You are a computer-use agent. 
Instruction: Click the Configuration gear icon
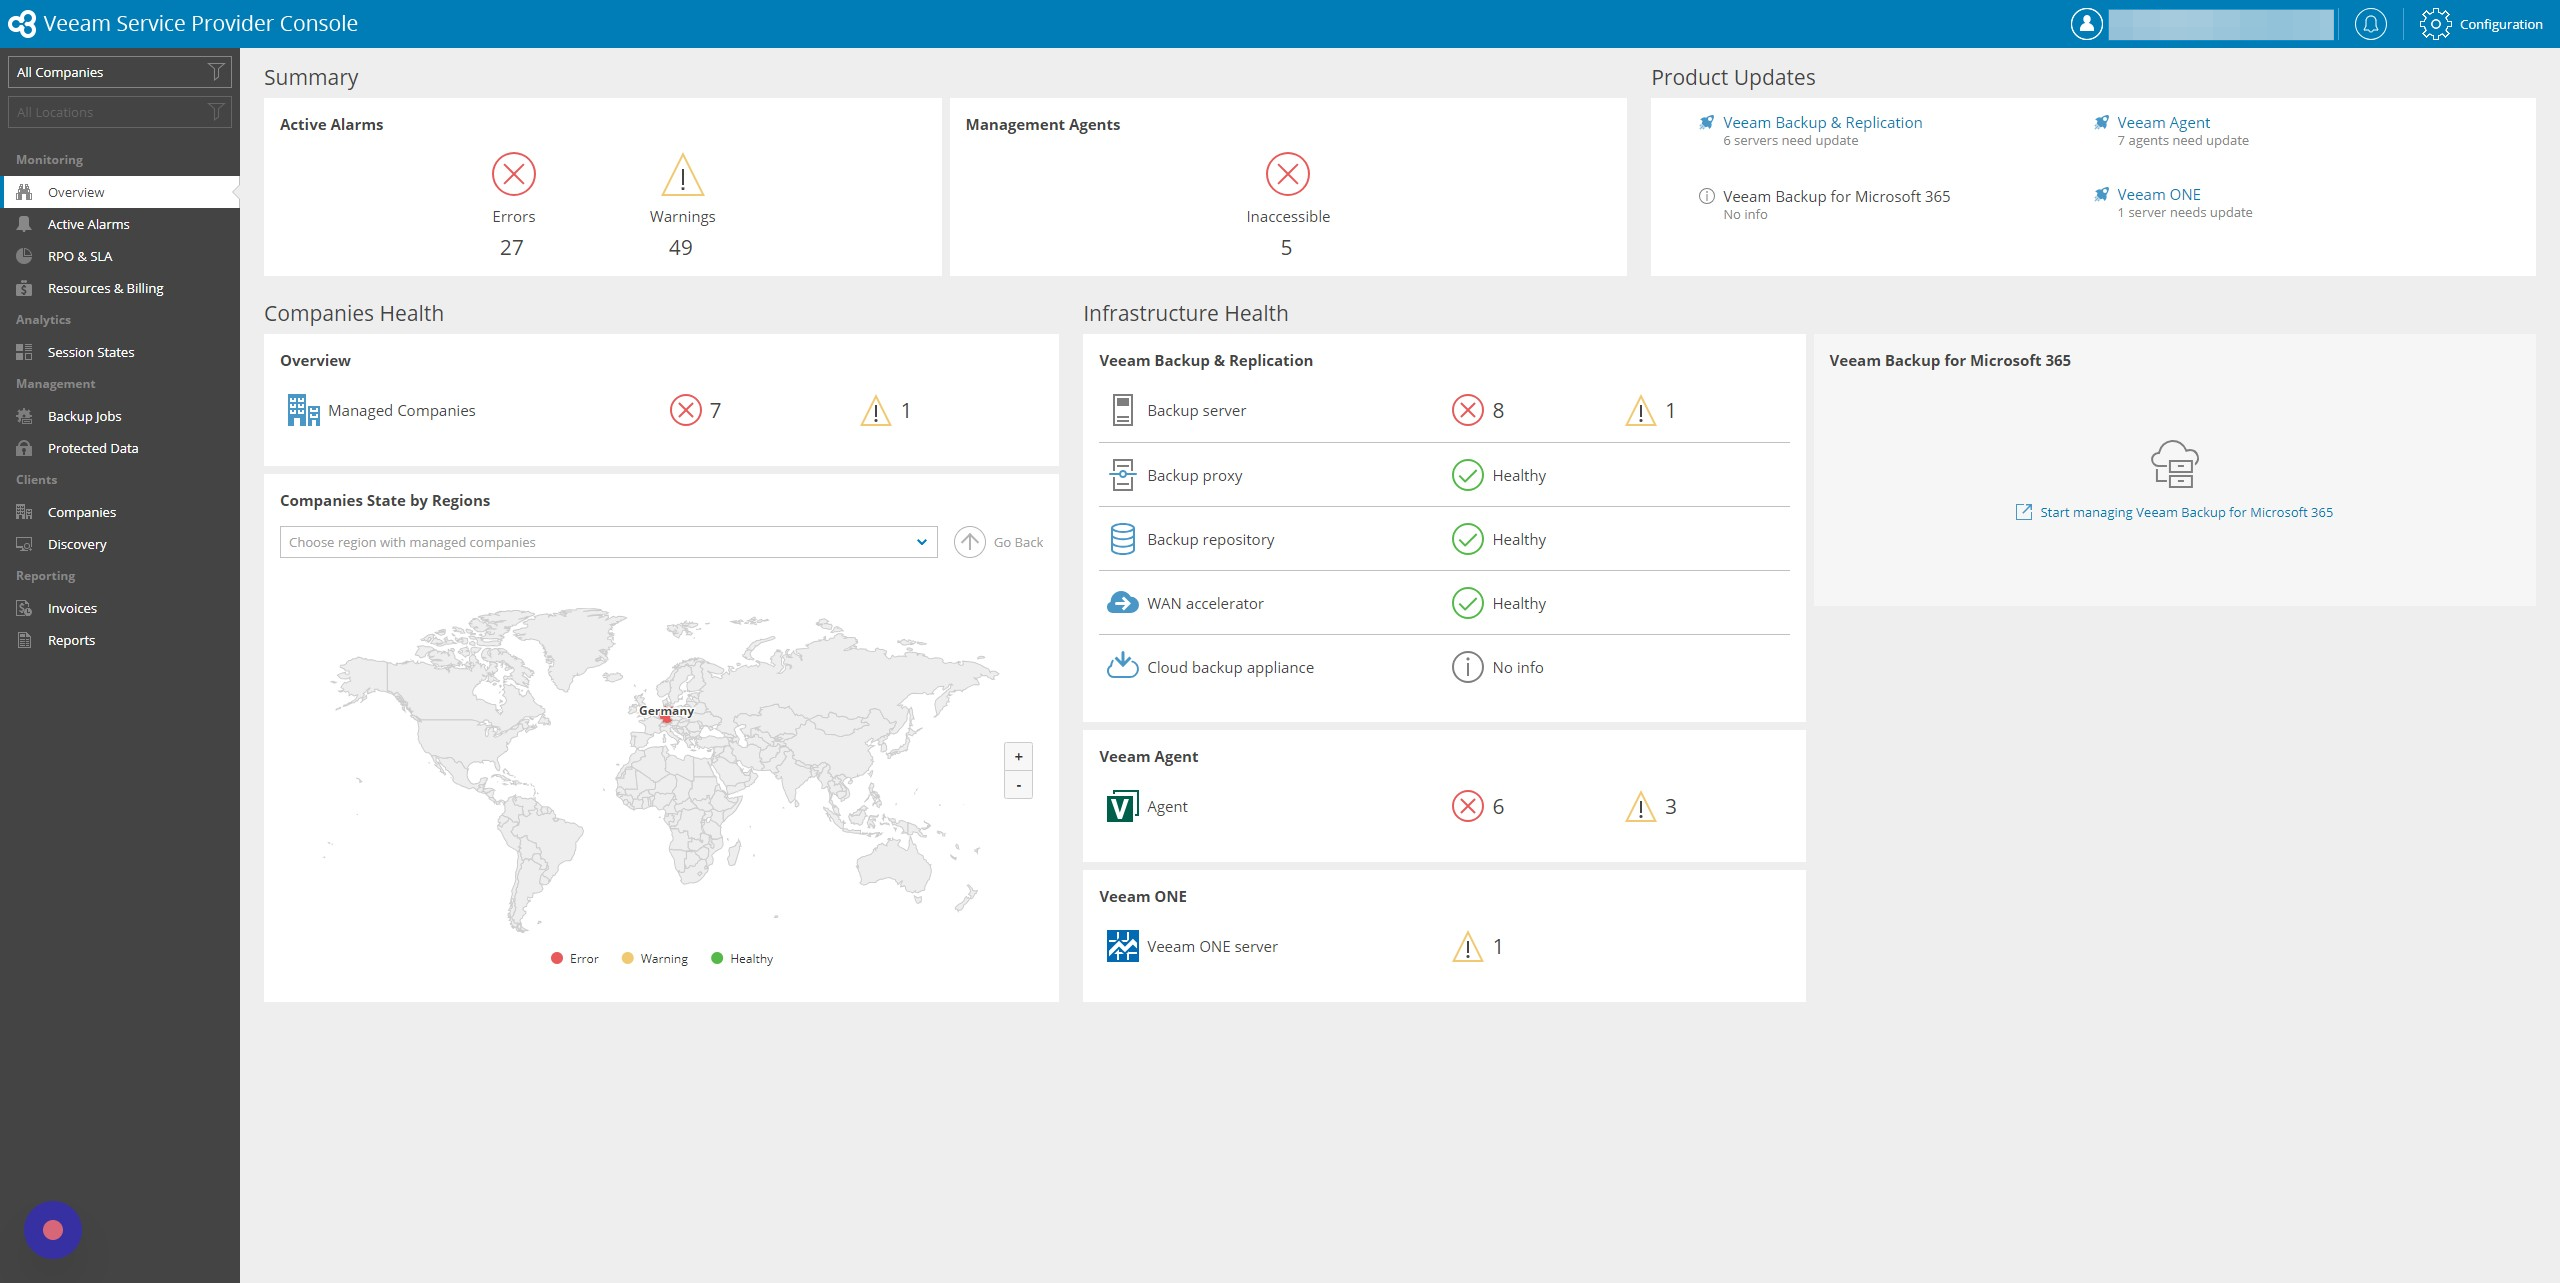[x=2435, y=24]
